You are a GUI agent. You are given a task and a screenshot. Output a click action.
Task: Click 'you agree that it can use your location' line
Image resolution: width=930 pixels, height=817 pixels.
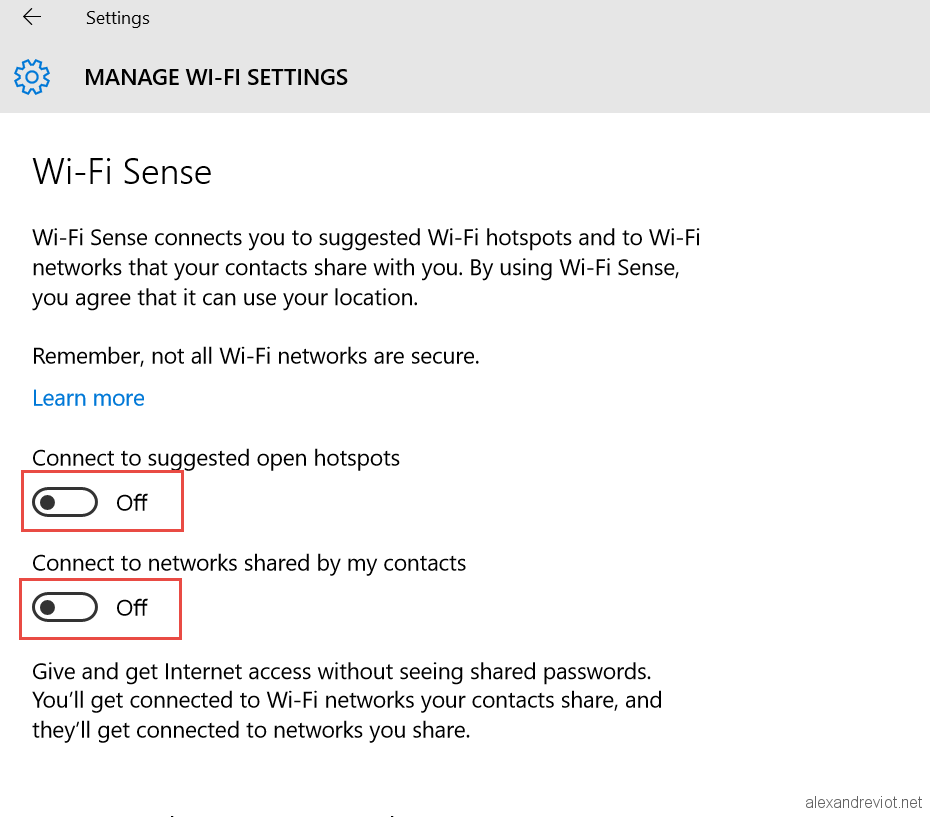click(x=225, y=298)
